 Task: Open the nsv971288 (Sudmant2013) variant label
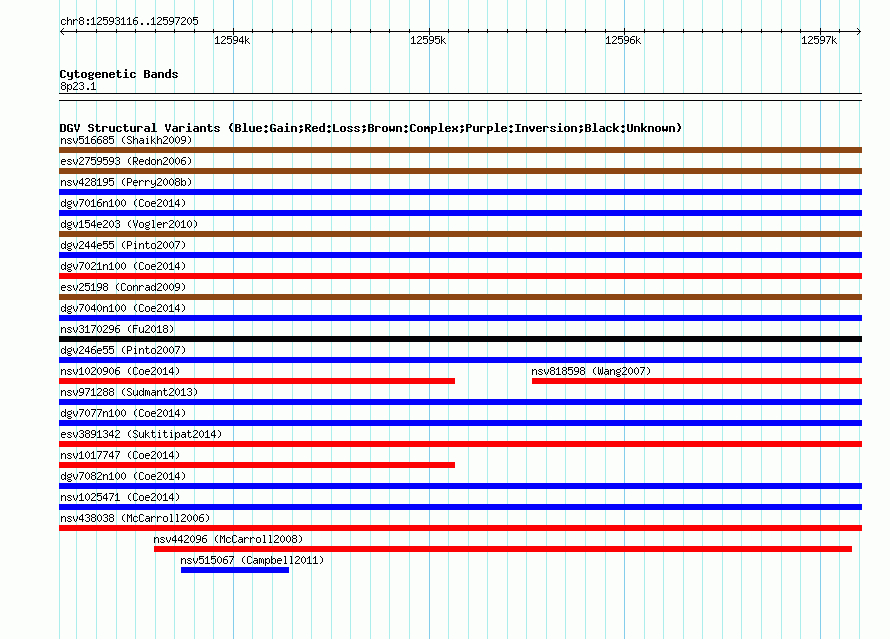[x=129, y=392]
